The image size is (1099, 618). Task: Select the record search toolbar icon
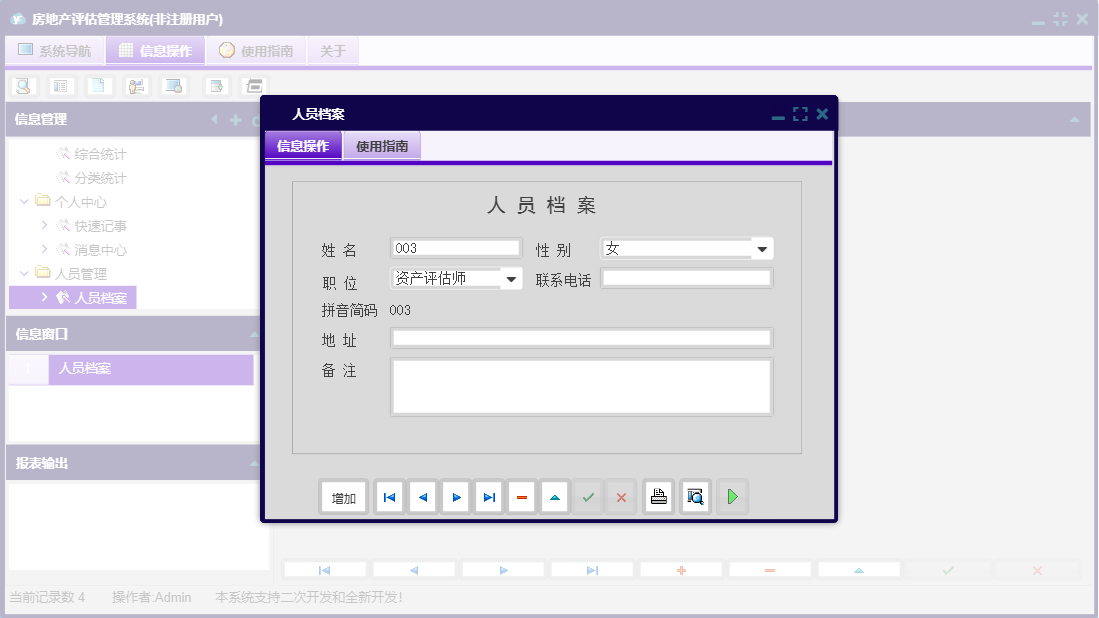coord(22,86)
